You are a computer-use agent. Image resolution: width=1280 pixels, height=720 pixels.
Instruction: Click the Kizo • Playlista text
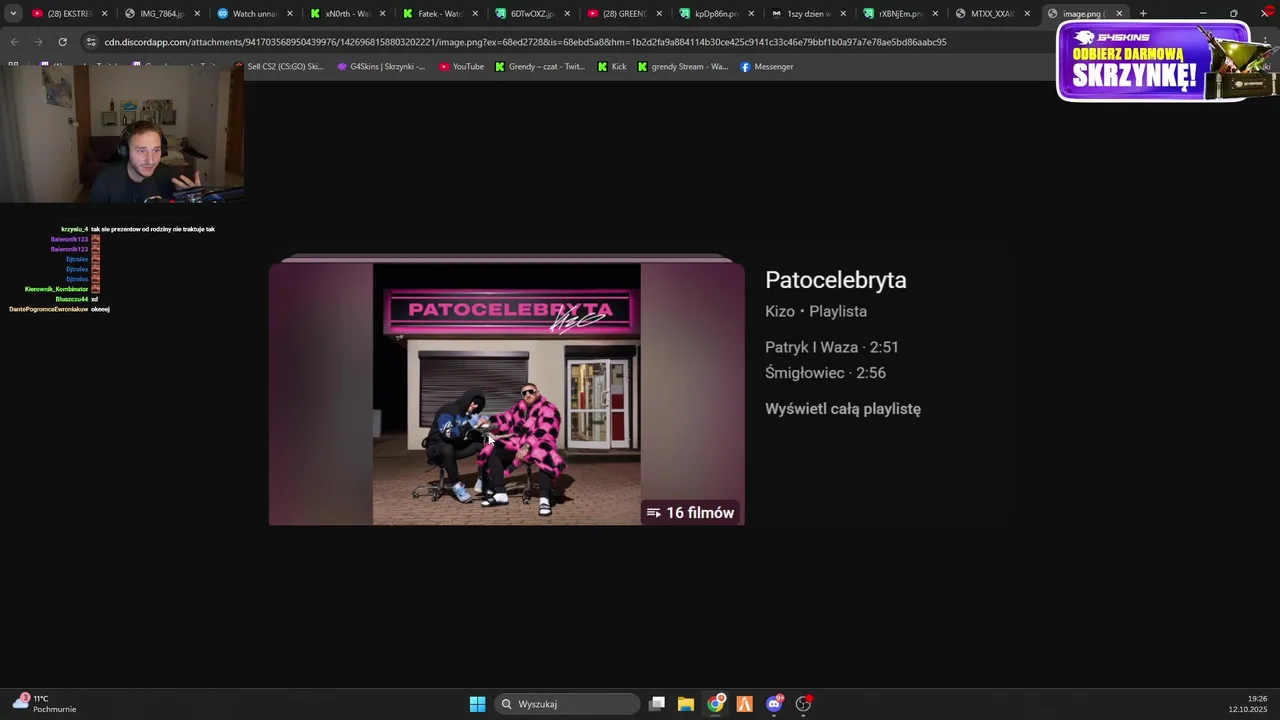coord(816,311)
